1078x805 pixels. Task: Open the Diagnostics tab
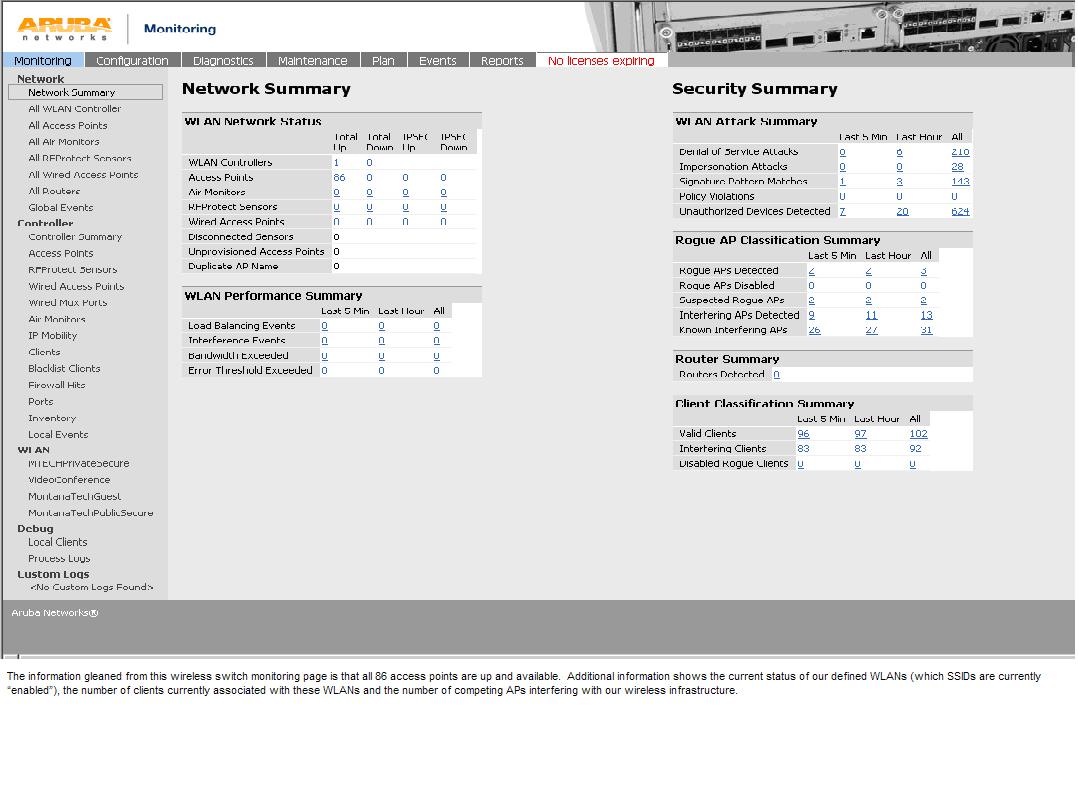click(223, 60)
